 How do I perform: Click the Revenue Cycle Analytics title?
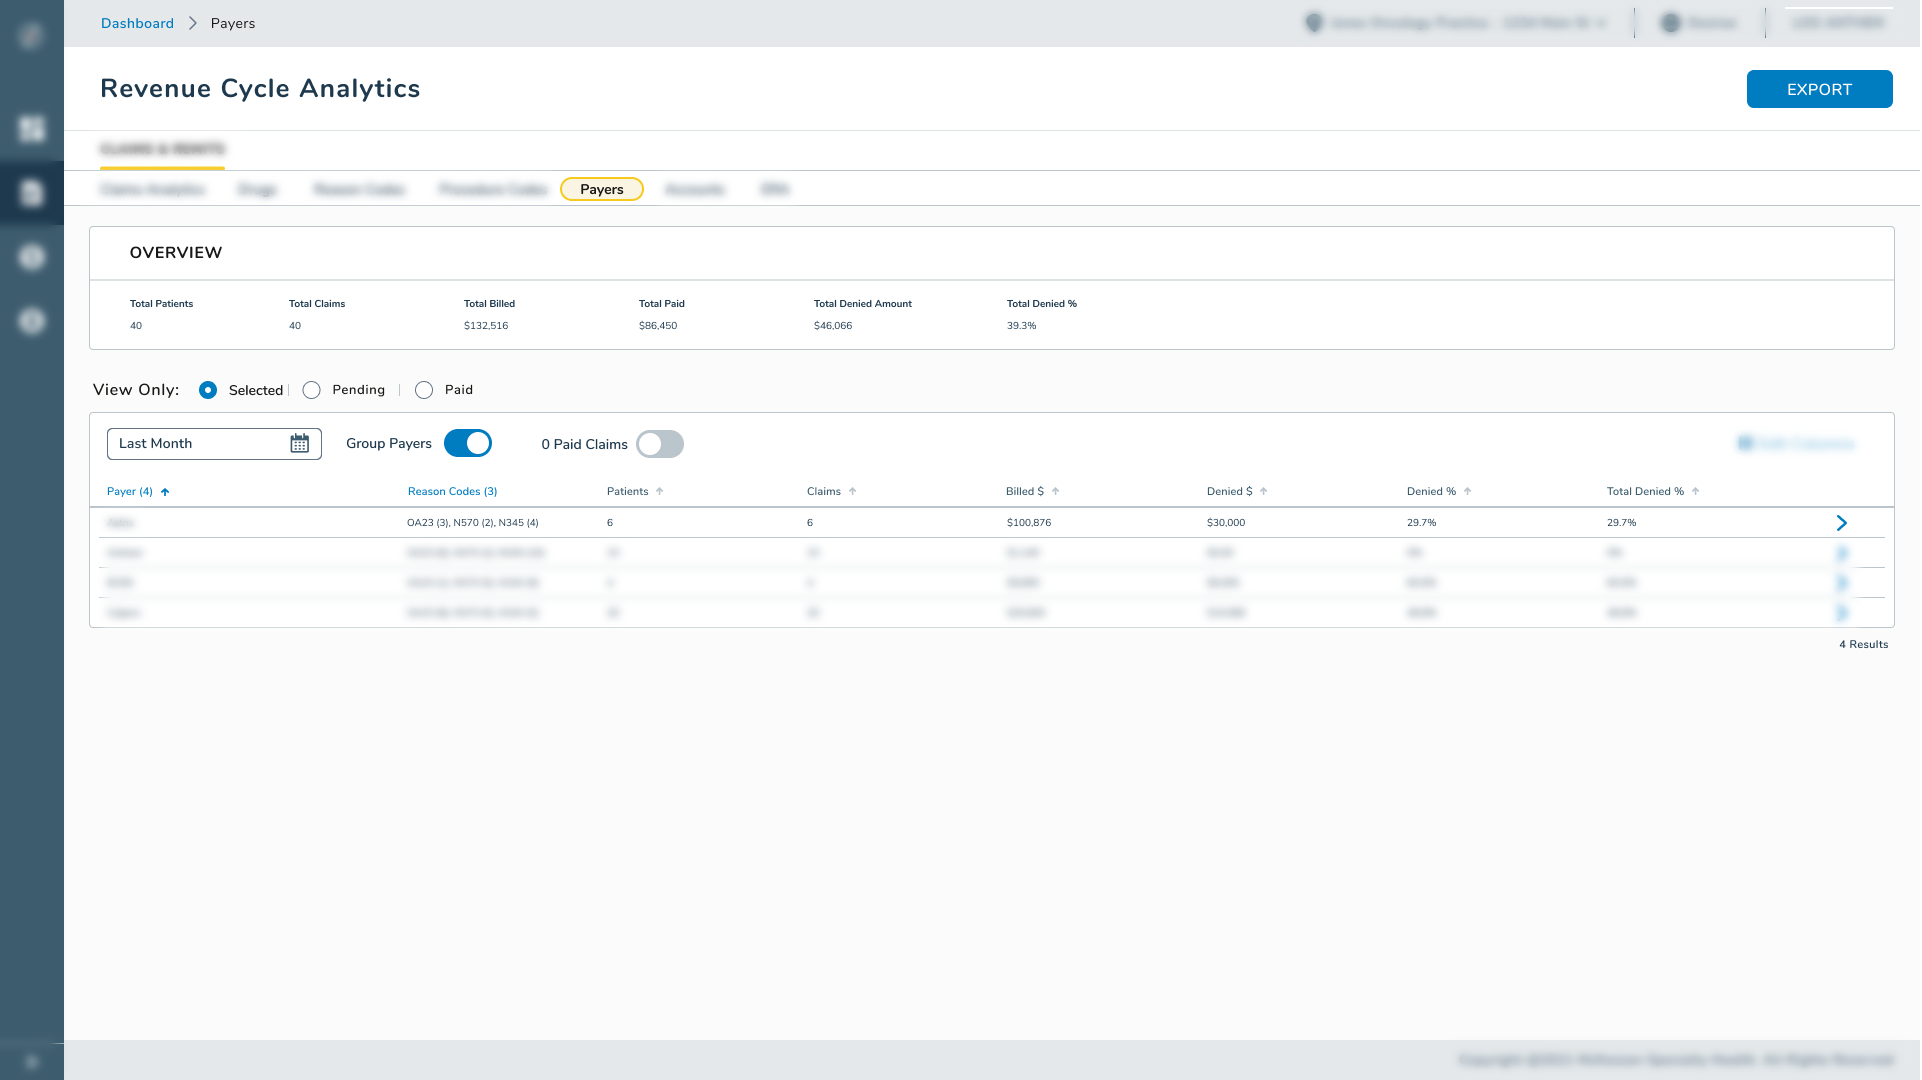[260, 89]
